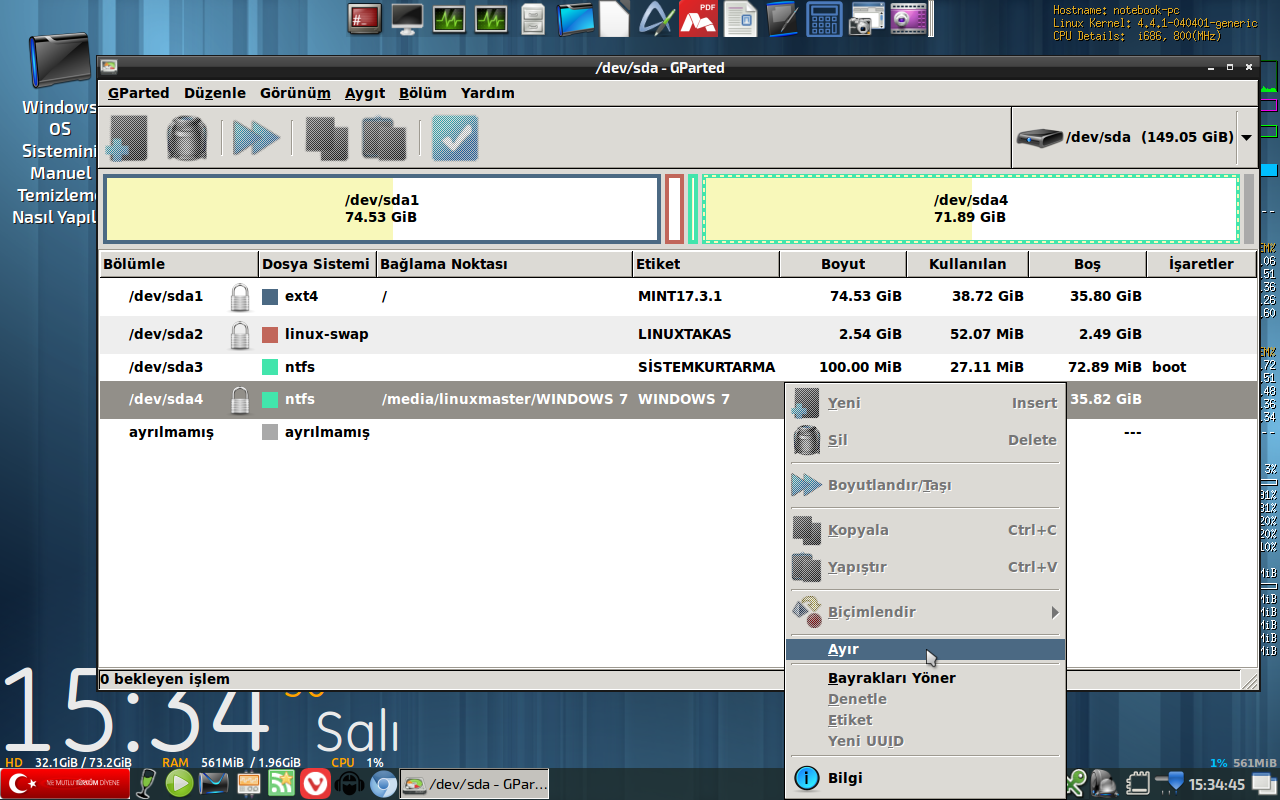Click the Turkish flag start menu button
Image resolution: width=1280 pixels, height=800 pixels.
point(65,784)
